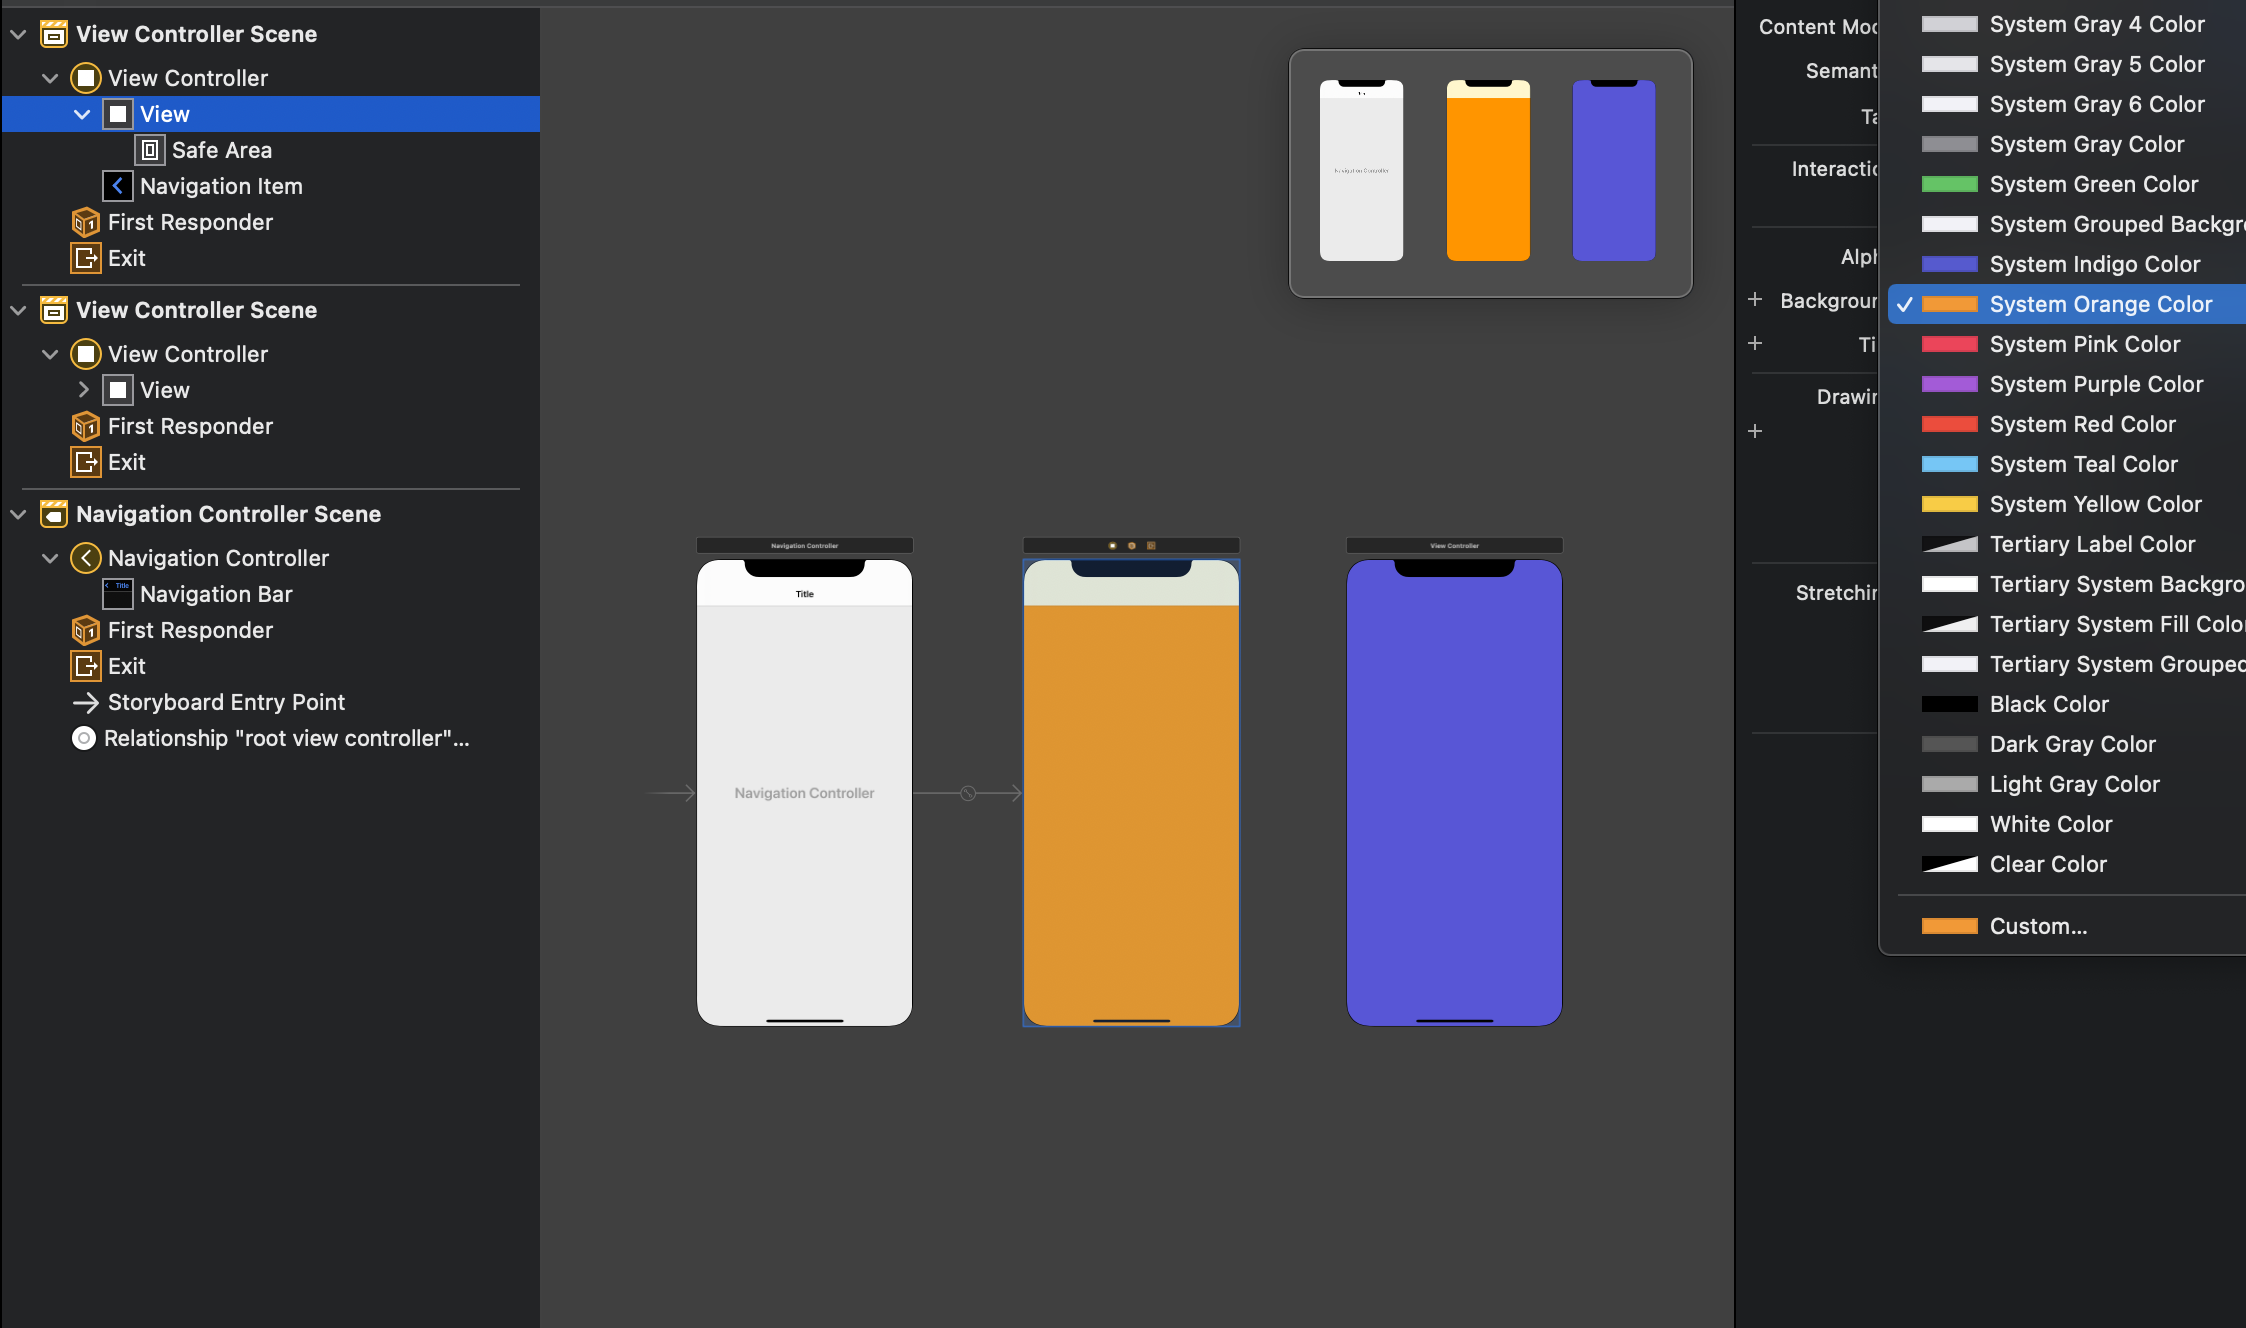Click plus button beside Background attribute

1755,300
